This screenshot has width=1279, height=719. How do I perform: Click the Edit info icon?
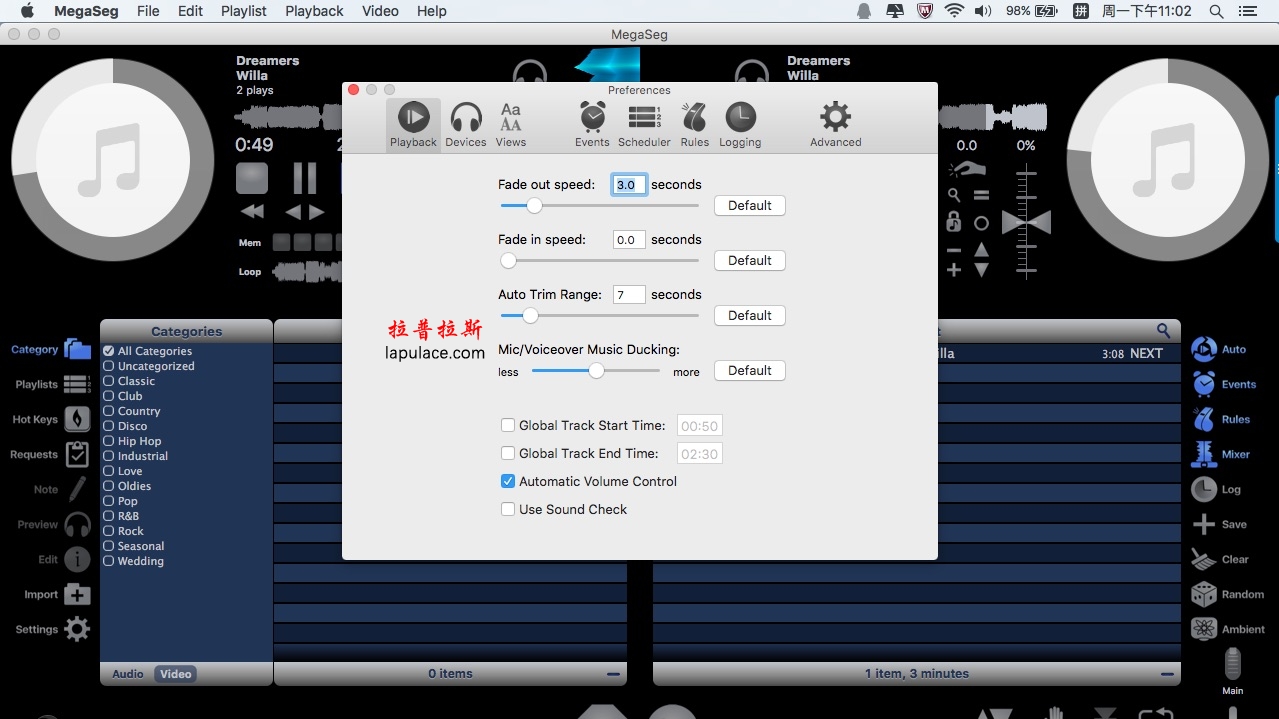pyautogui.click(x=77, y=559)
